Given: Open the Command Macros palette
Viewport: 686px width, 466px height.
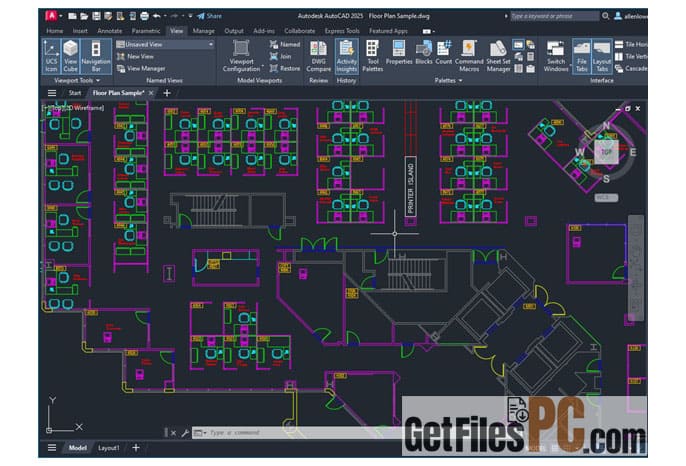Looking at the screenshot, I should pos(469,56).
